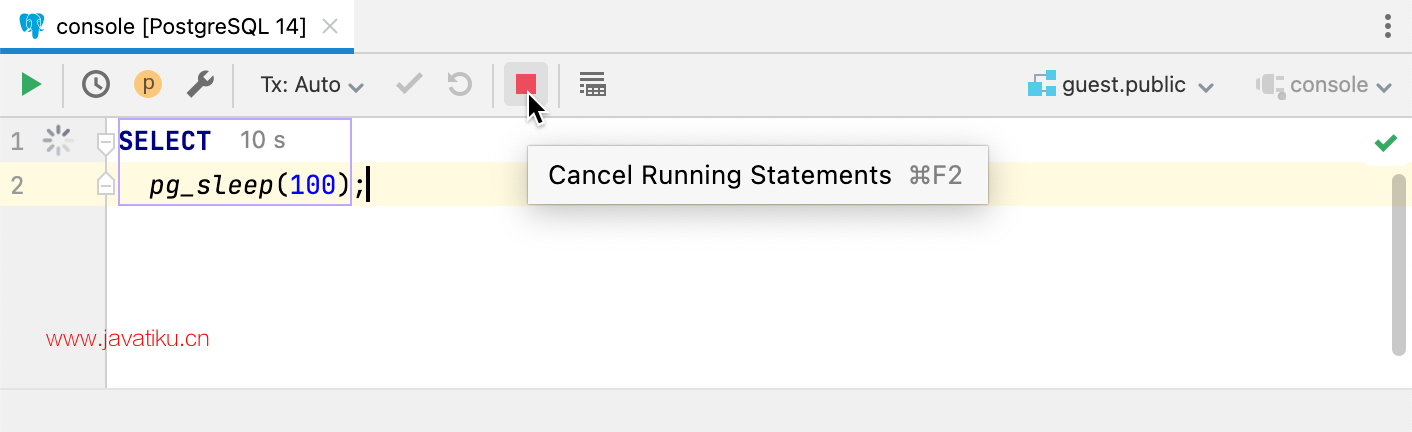Expand the guest.public schema dropdown

pyautogui.click(x=1121, y=85)
